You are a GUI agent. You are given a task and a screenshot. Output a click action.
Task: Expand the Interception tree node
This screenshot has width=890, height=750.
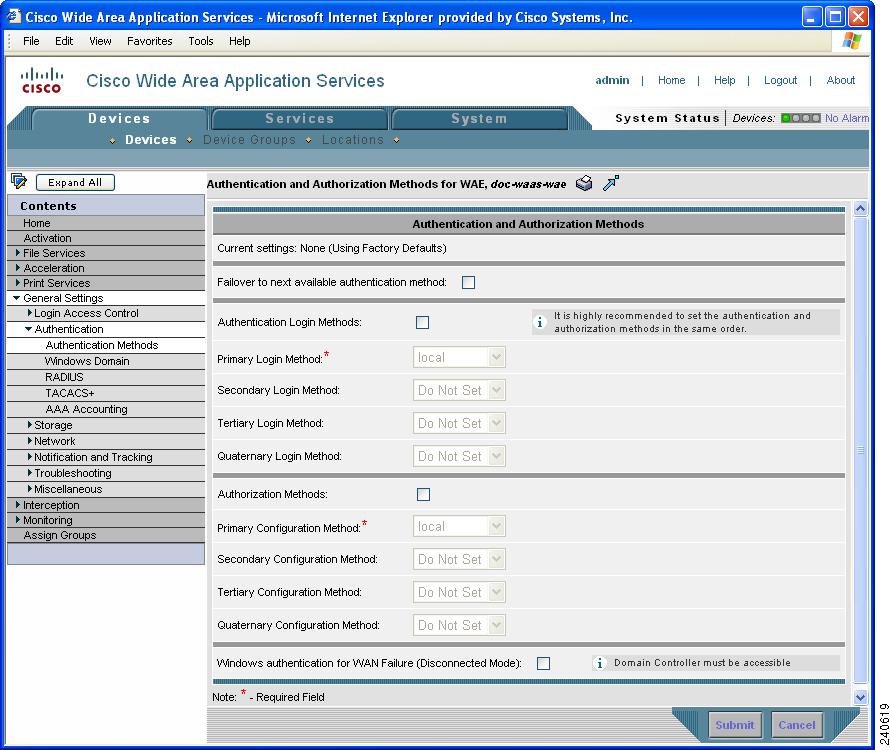coord(18,505)
